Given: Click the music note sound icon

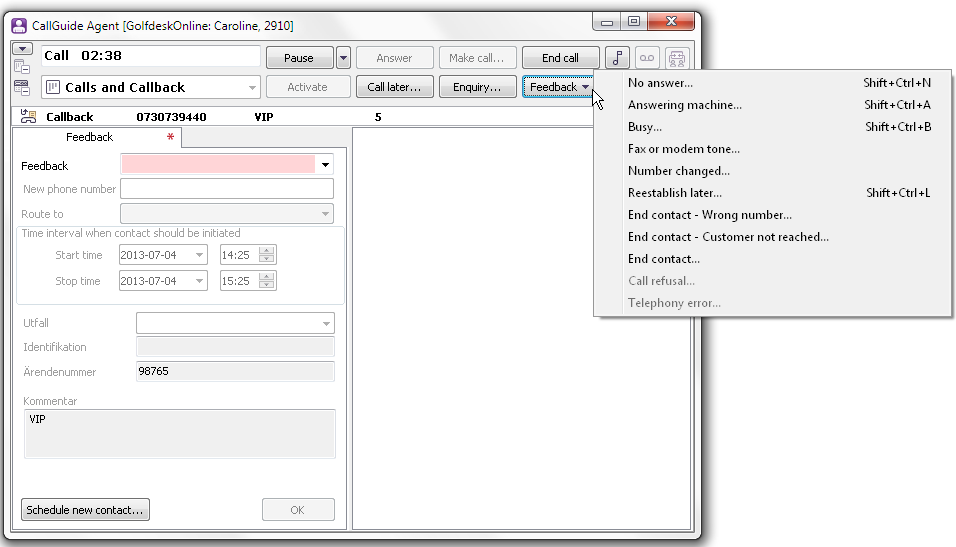Looking at the screenshot, I should tap(618, 58).
